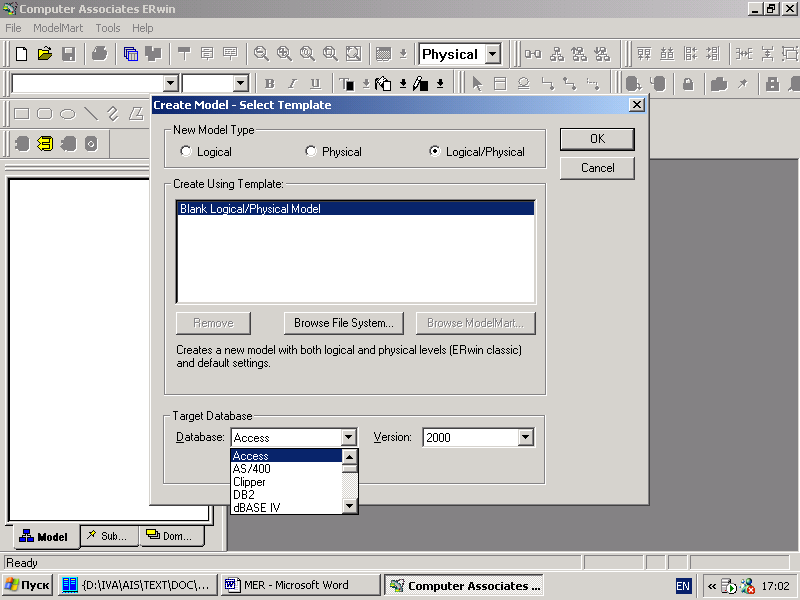Click the first gray octagon transform icon
The height and width of the screenshot is (600, 800).
(22, 144)
